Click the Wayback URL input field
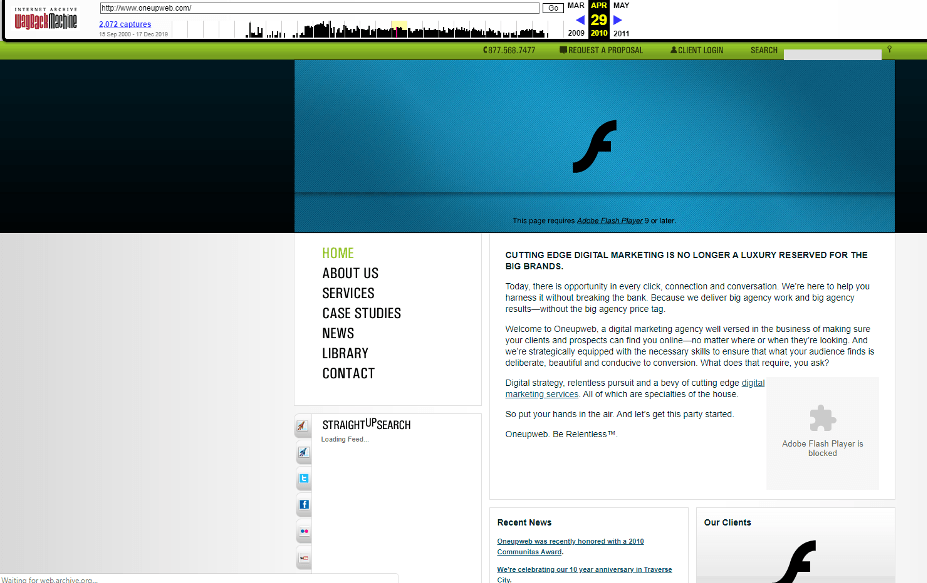927x583 pixels. (320, 8)
